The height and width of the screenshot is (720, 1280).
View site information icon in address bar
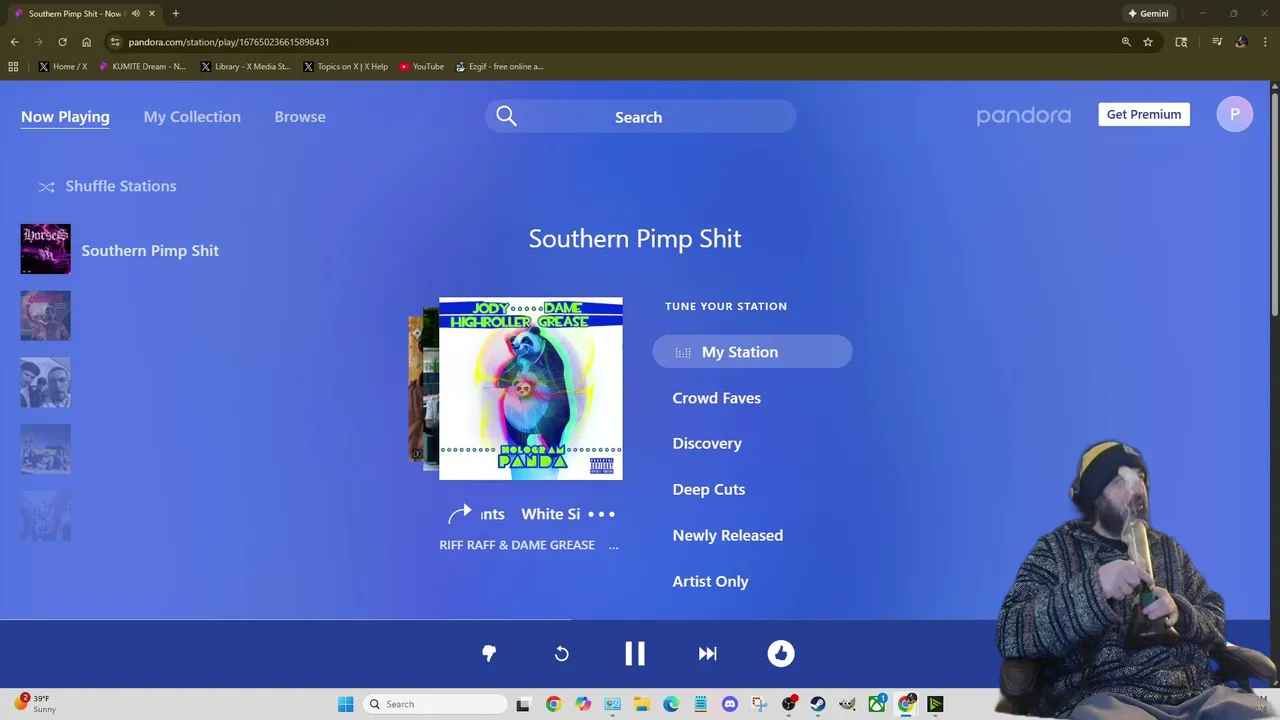coord(115,42)
